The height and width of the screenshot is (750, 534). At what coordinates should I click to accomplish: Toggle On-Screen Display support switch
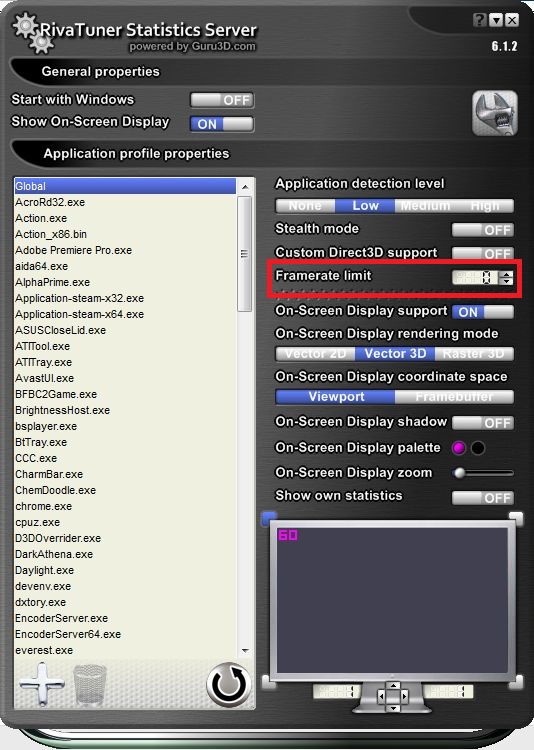[x=483, y=312]
